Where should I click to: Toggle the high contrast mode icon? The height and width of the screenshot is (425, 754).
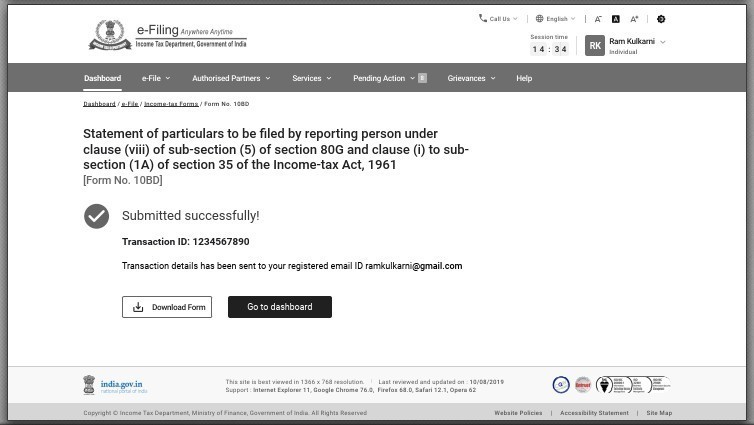(x=661, y=19)
